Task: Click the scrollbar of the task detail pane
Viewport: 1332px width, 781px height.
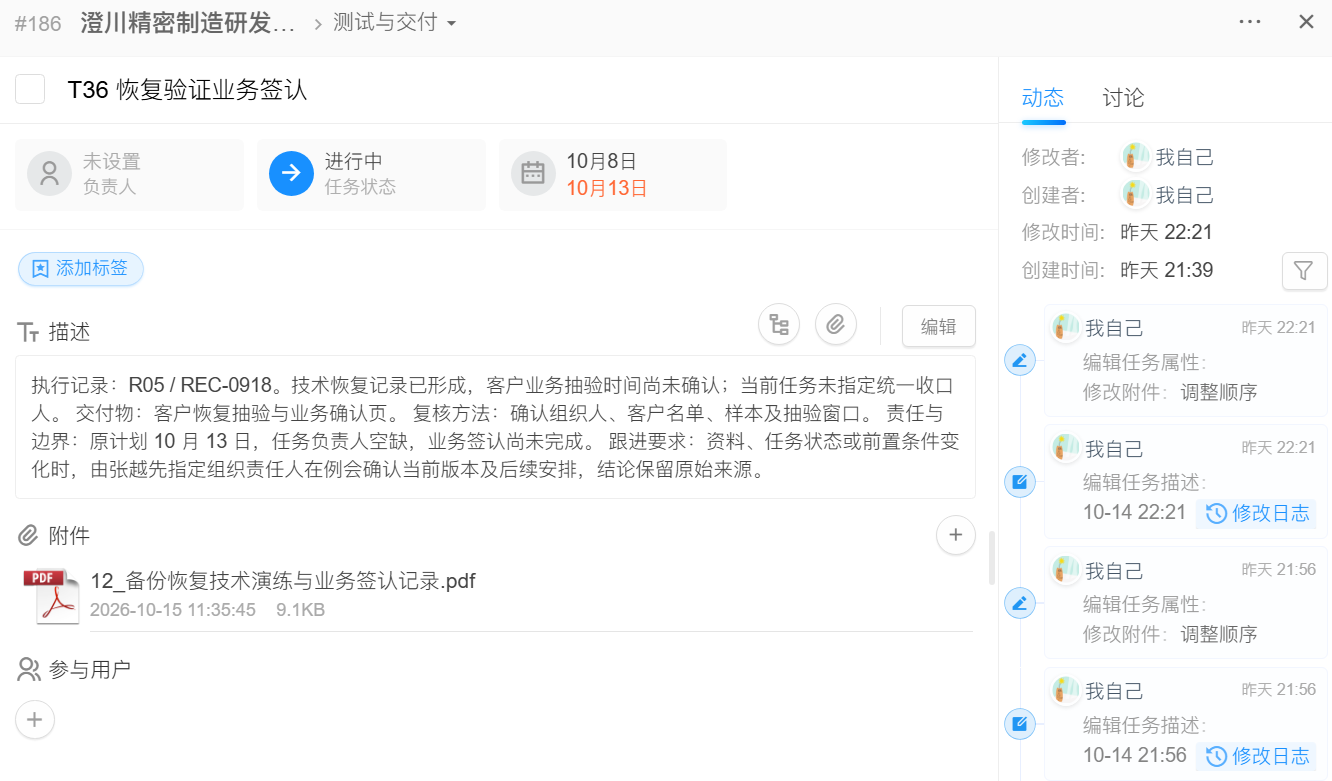Action: pos(992,558)
